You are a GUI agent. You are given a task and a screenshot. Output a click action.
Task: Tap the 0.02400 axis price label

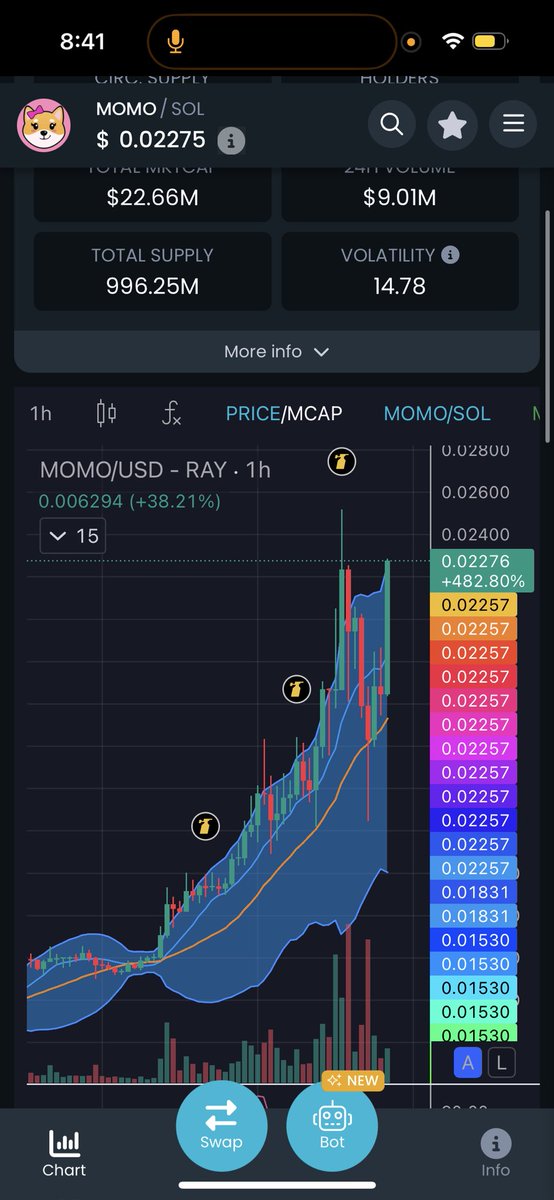(x=475, y=536)
